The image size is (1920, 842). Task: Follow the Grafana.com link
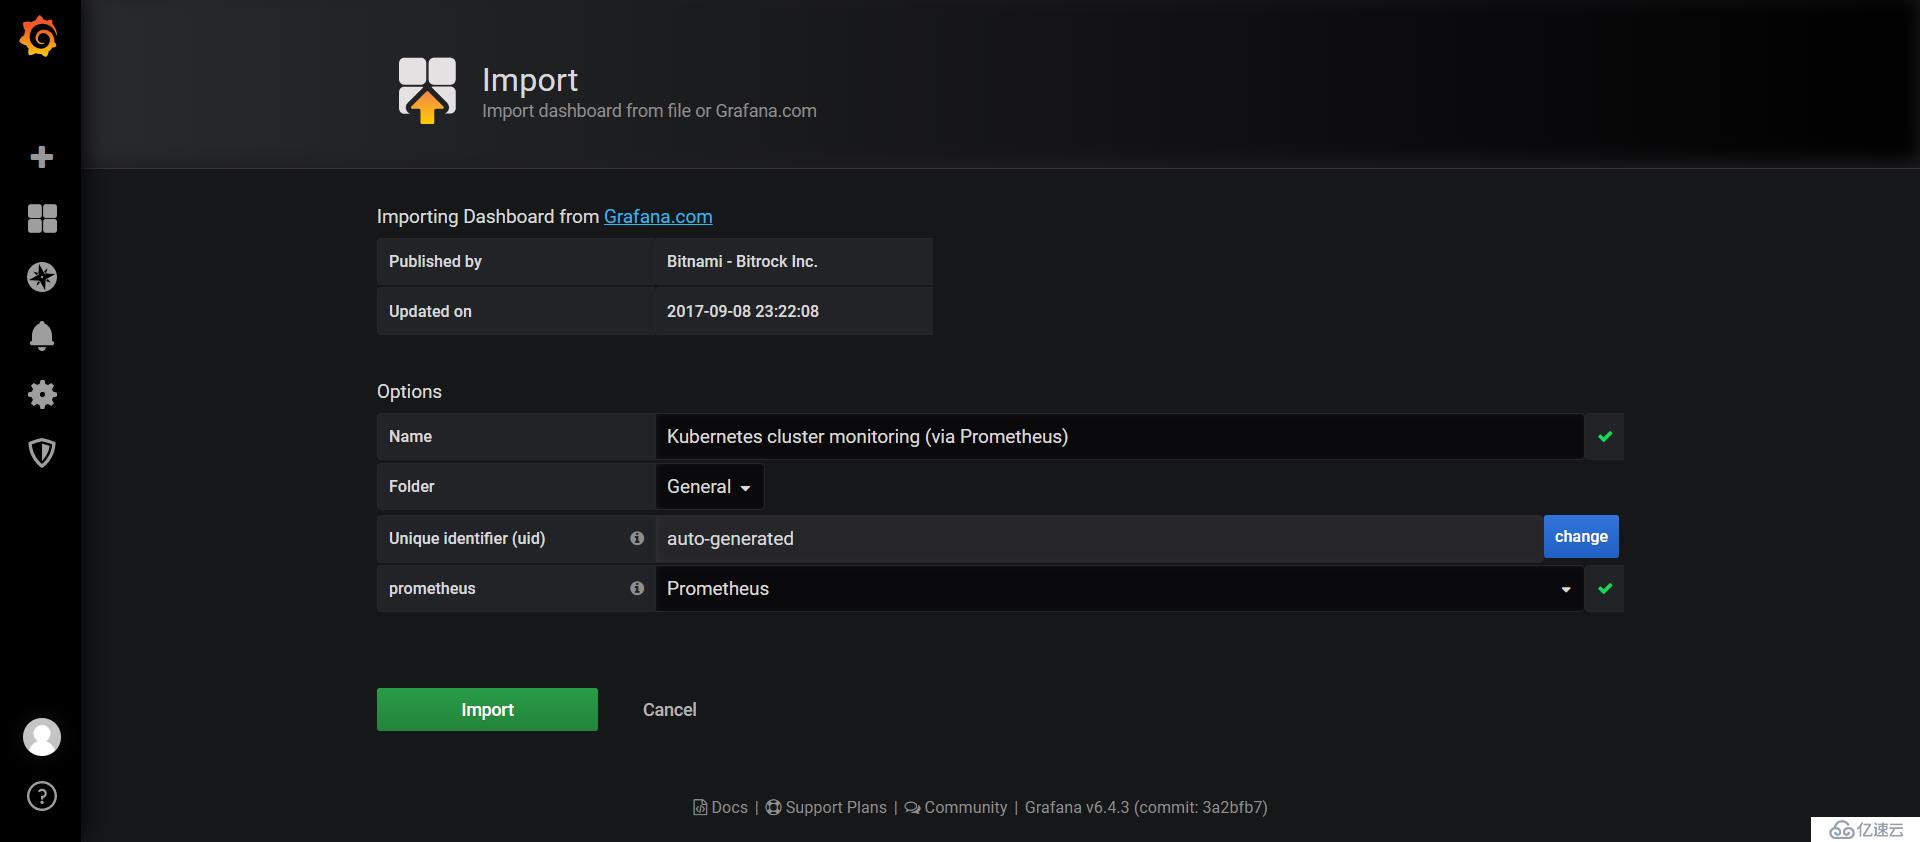(658, 216)
